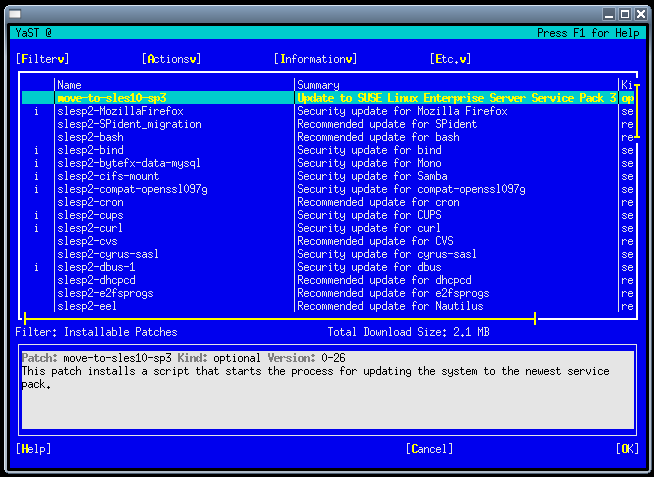Click the 'Filter: Installable Patches' label
The image size is (654, 477).
pos(96,332)
